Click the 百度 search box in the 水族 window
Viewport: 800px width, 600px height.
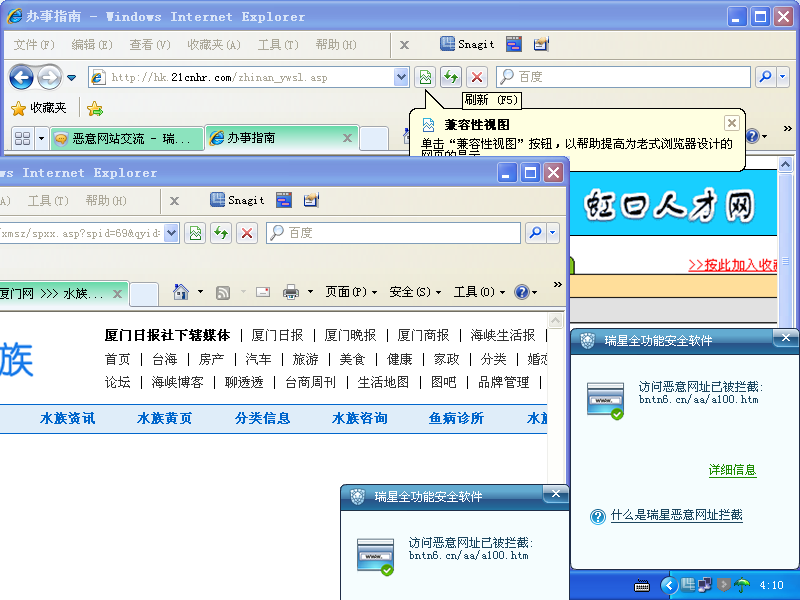click(x=393, y=233)
